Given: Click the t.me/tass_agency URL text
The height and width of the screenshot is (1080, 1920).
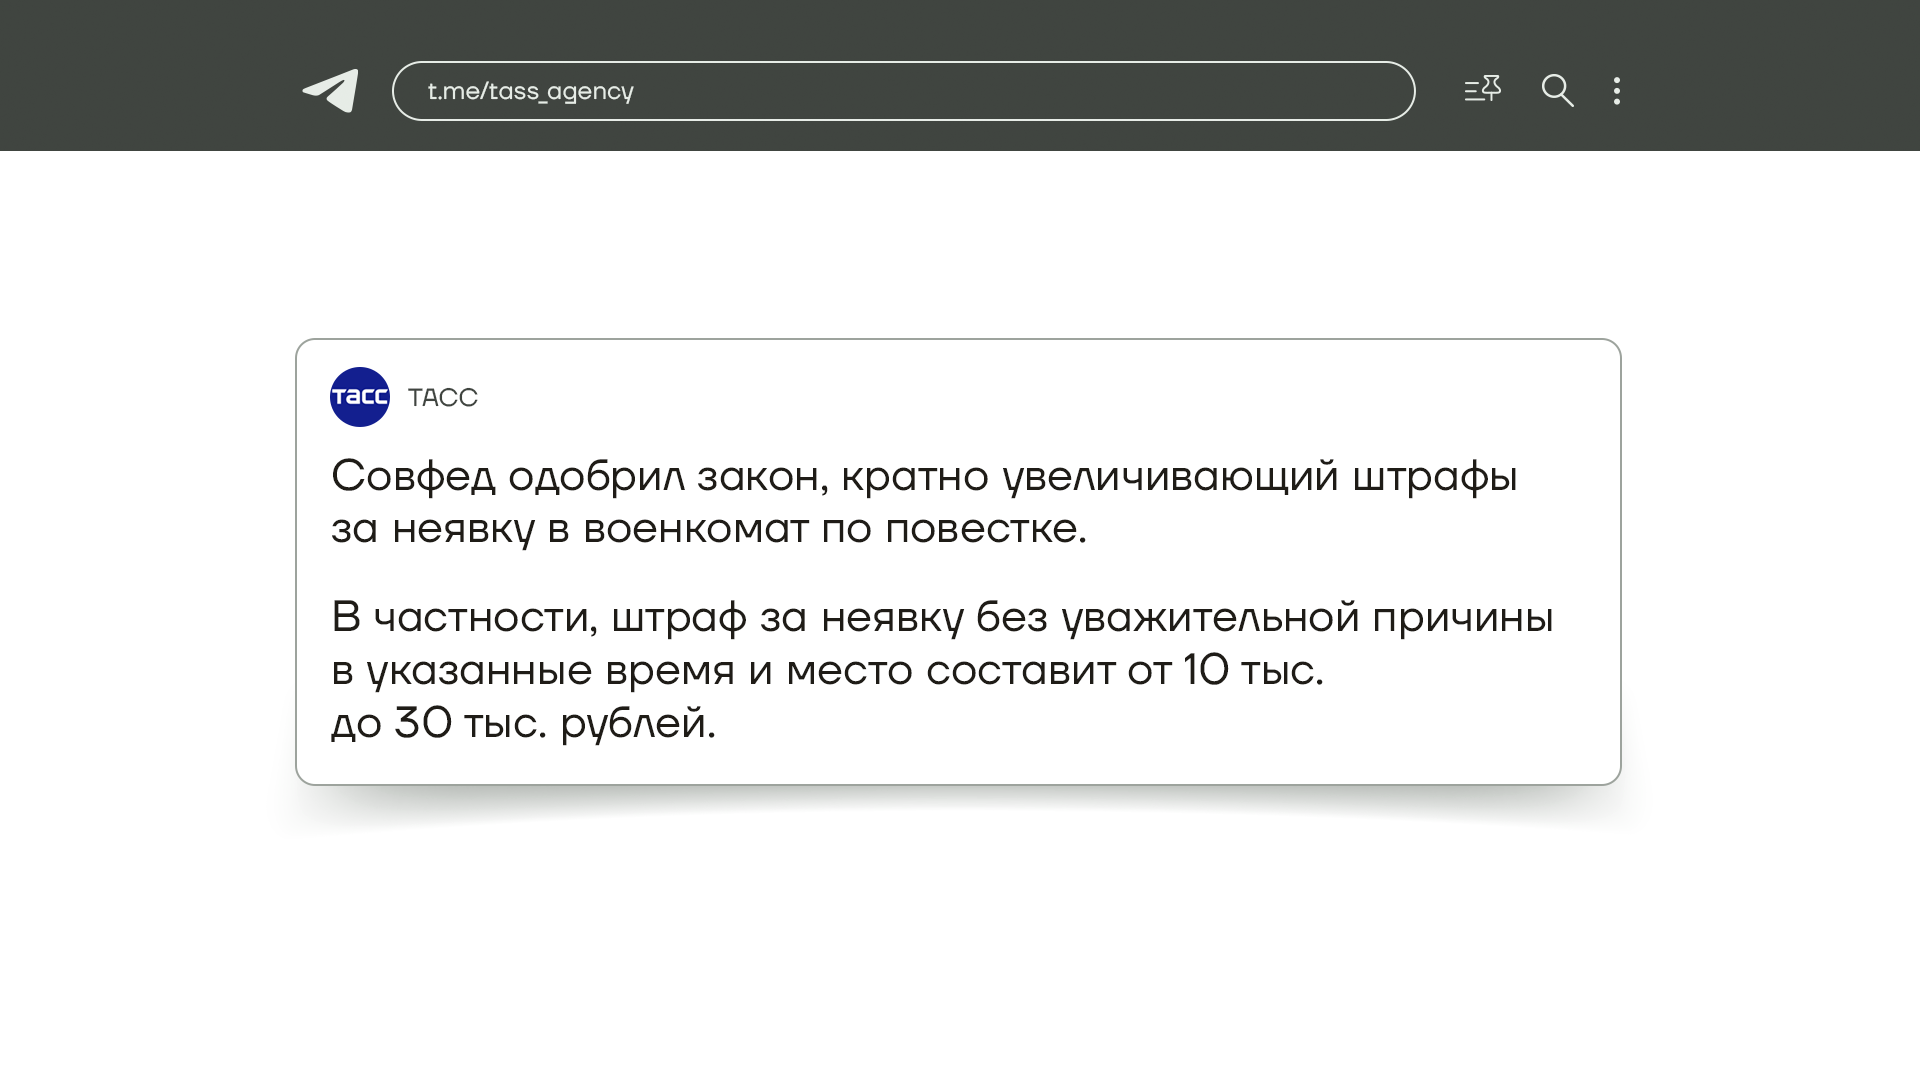Looking at the screenshot, I should click(530, 91).
